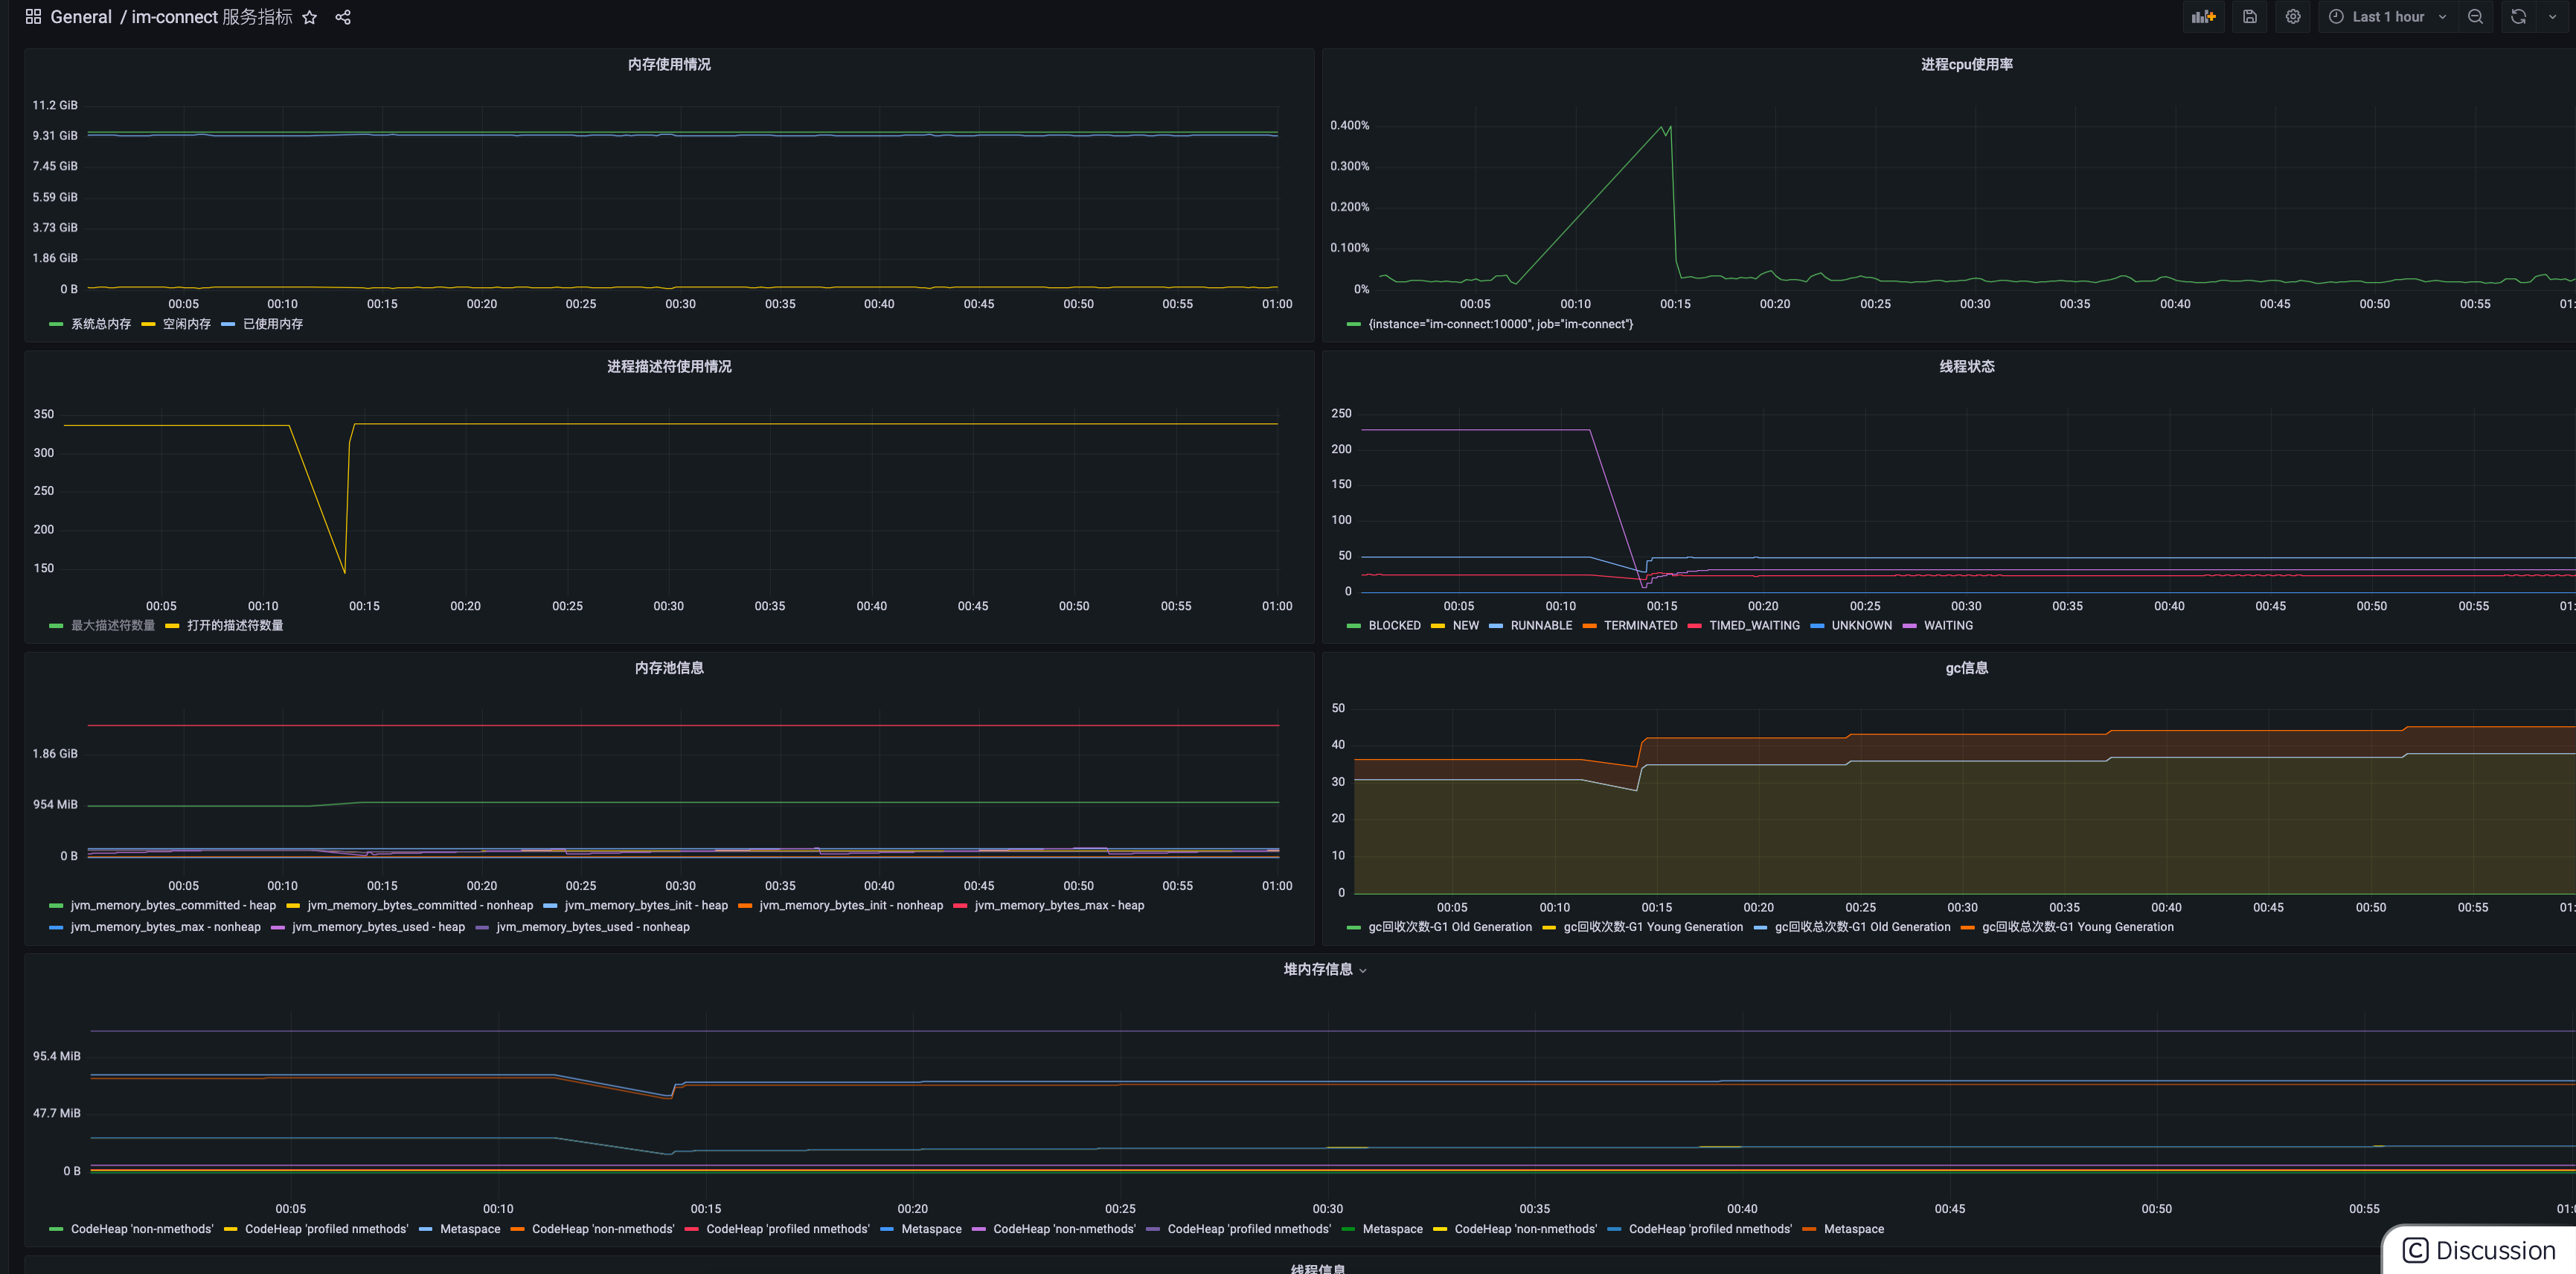
Task: Toggle 打开的描述符数量 legend series
Action: click(234, 626)
